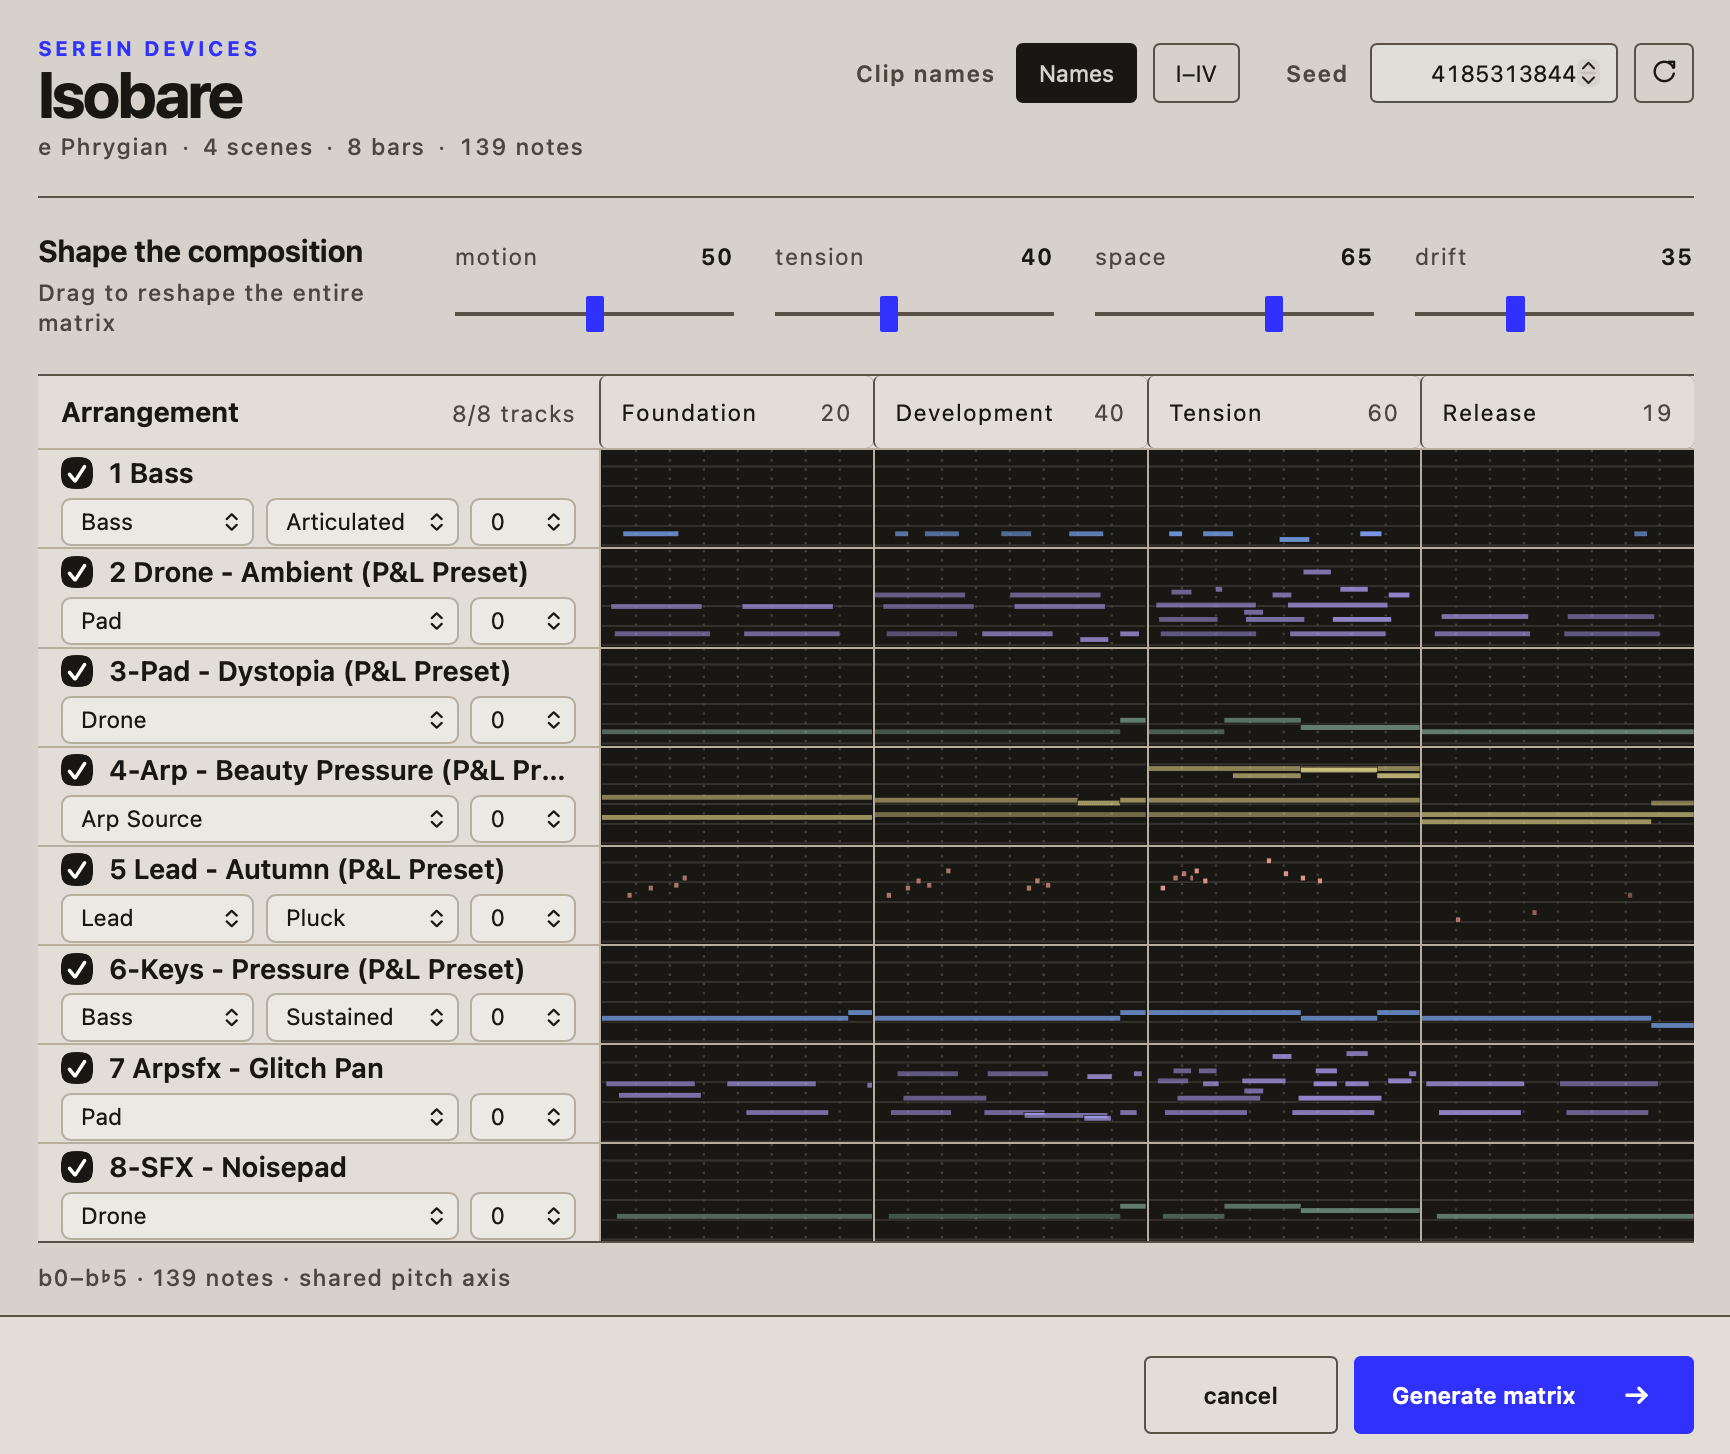Select the 1 Bass Foundation clip preview

point(737,498)
